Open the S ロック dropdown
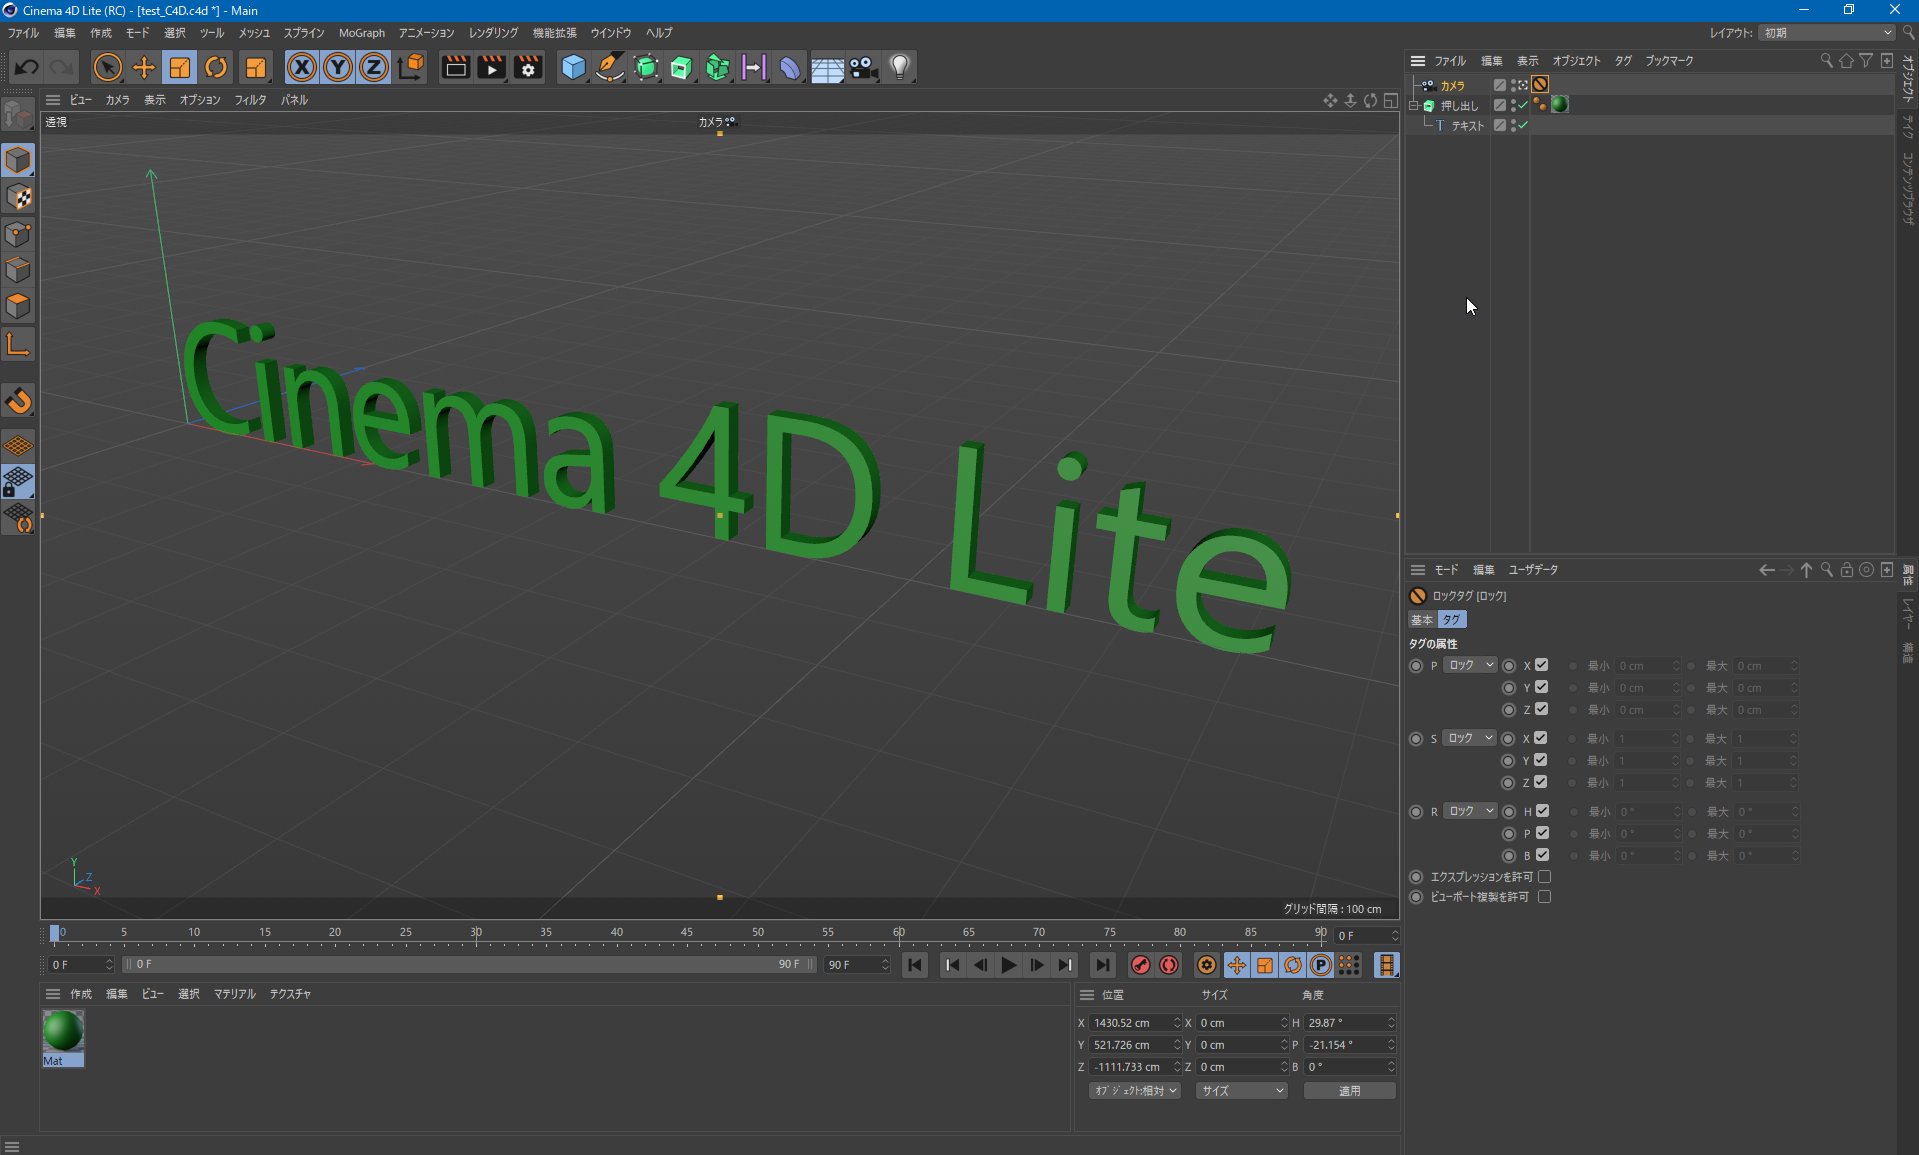This screenshot has width=1919, height=1155. tap(1470, 738)
